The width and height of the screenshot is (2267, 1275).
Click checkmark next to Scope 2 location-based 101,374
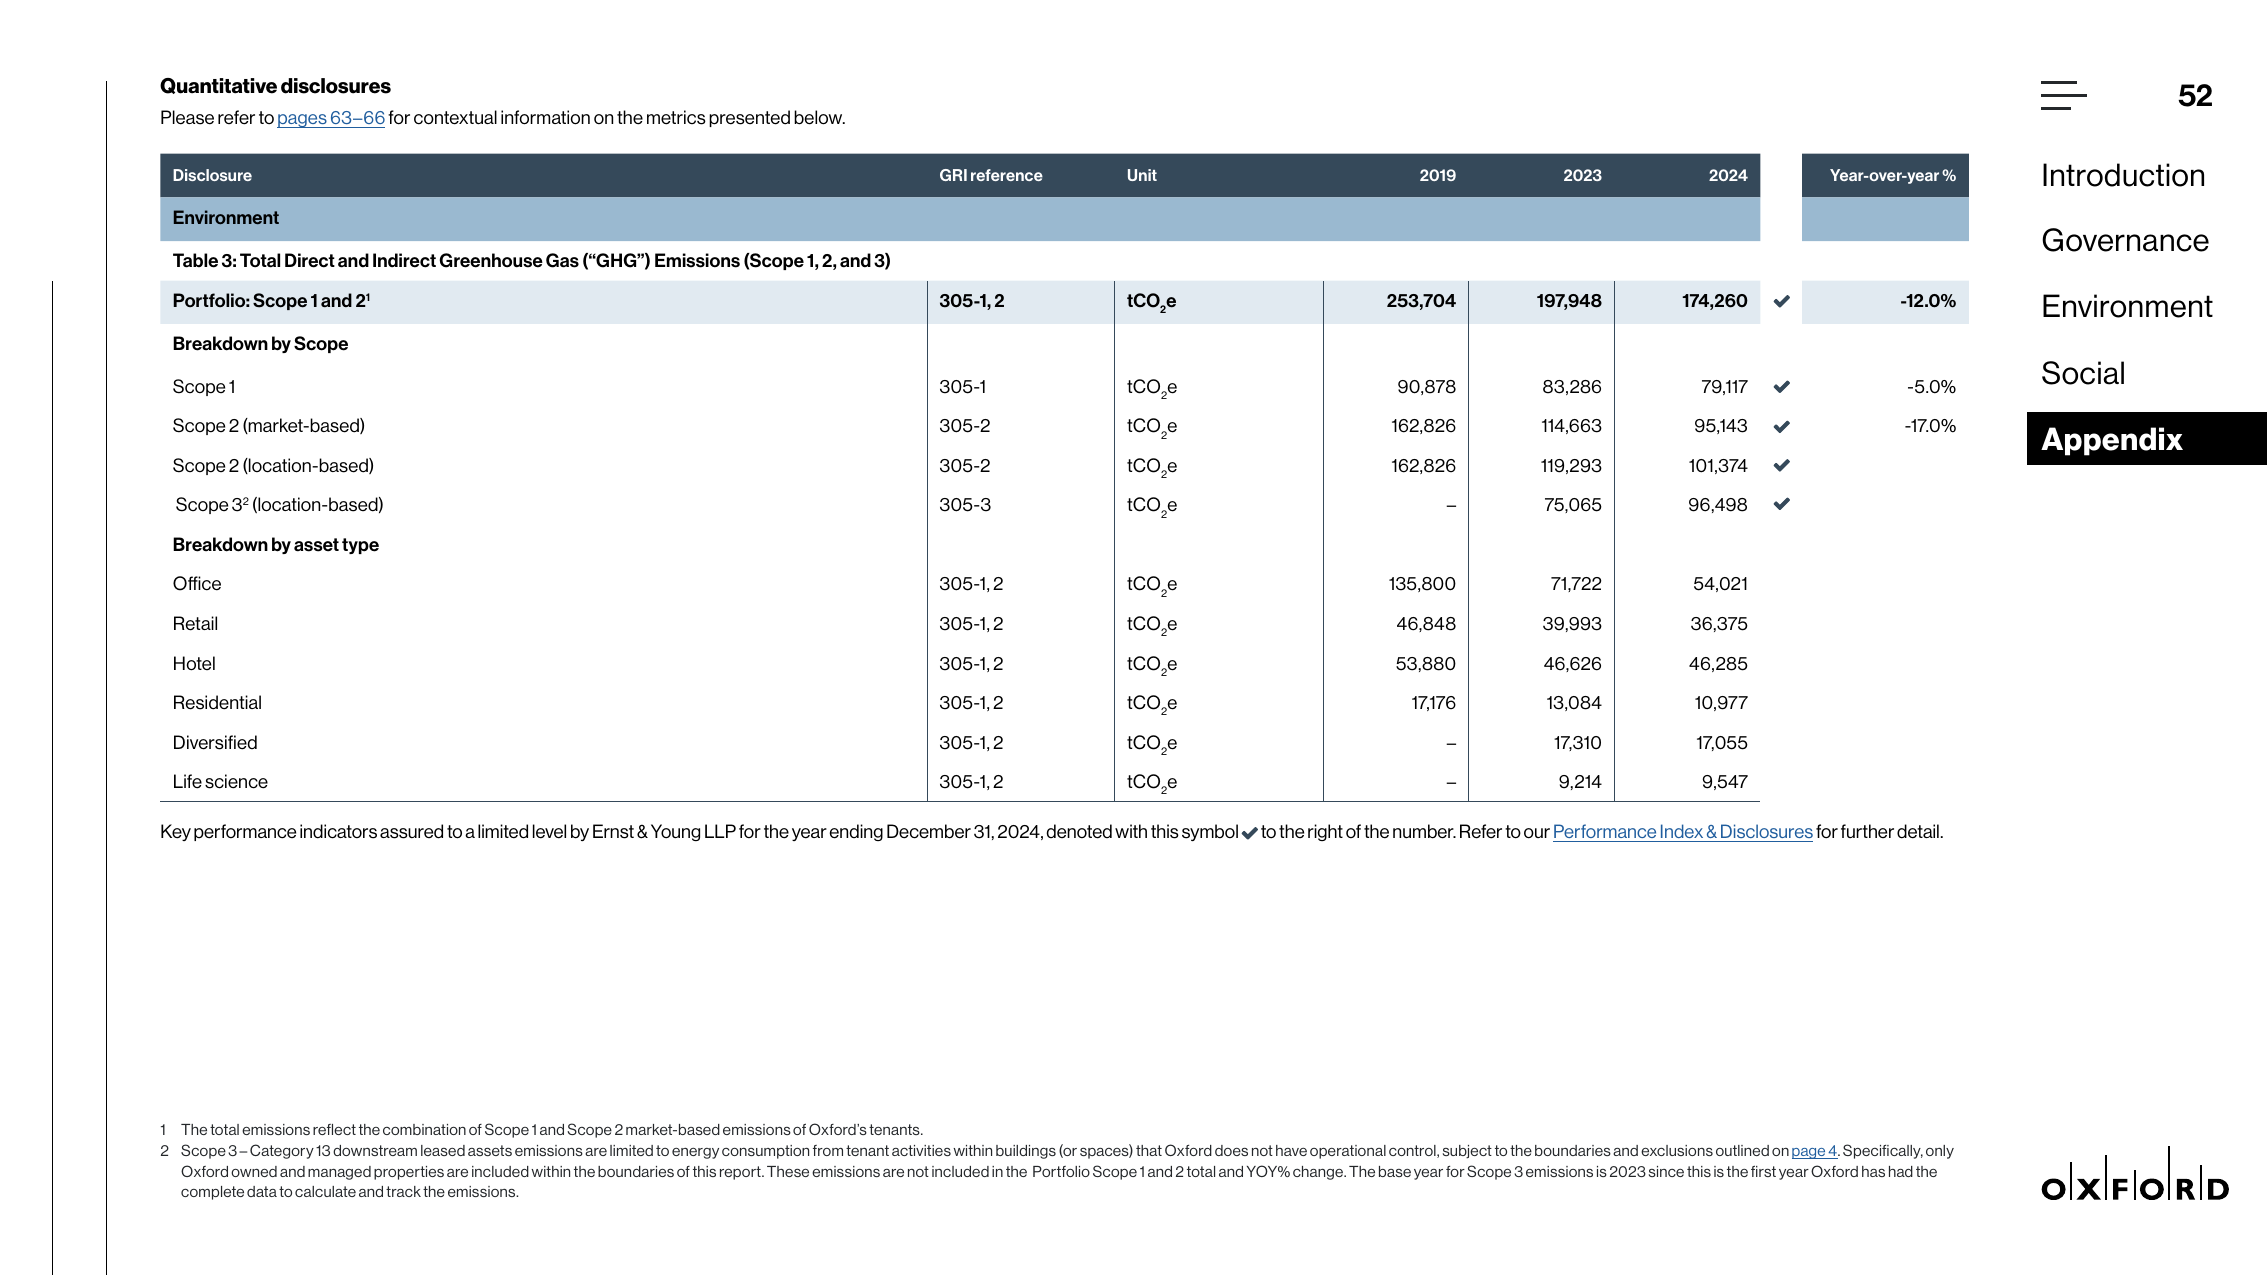click(x=1781, y=465)
